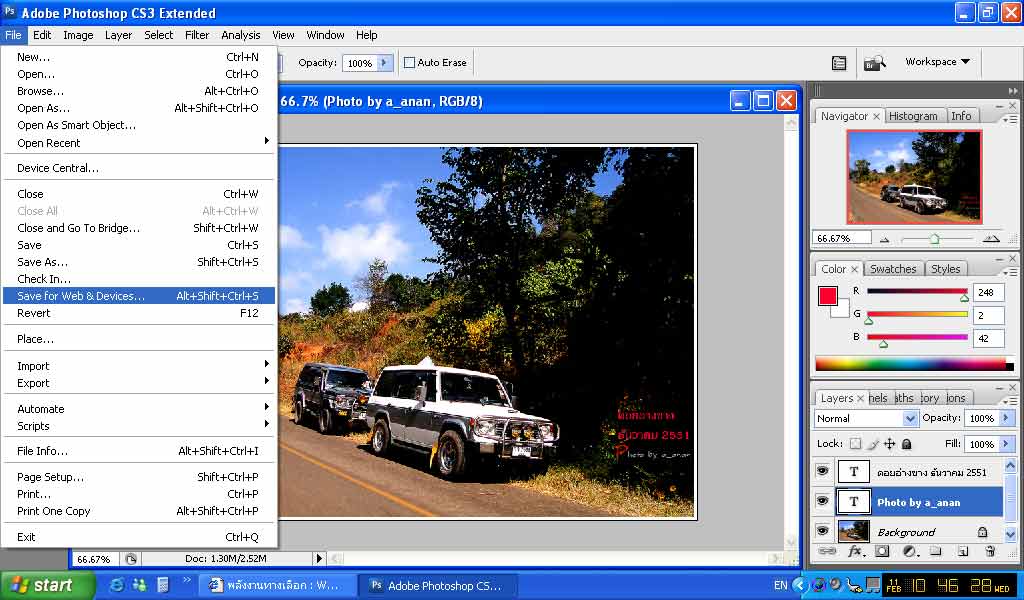Click the new adjustment layer icon
This screenshot has width=1024, height=600.
coord(909,551)
